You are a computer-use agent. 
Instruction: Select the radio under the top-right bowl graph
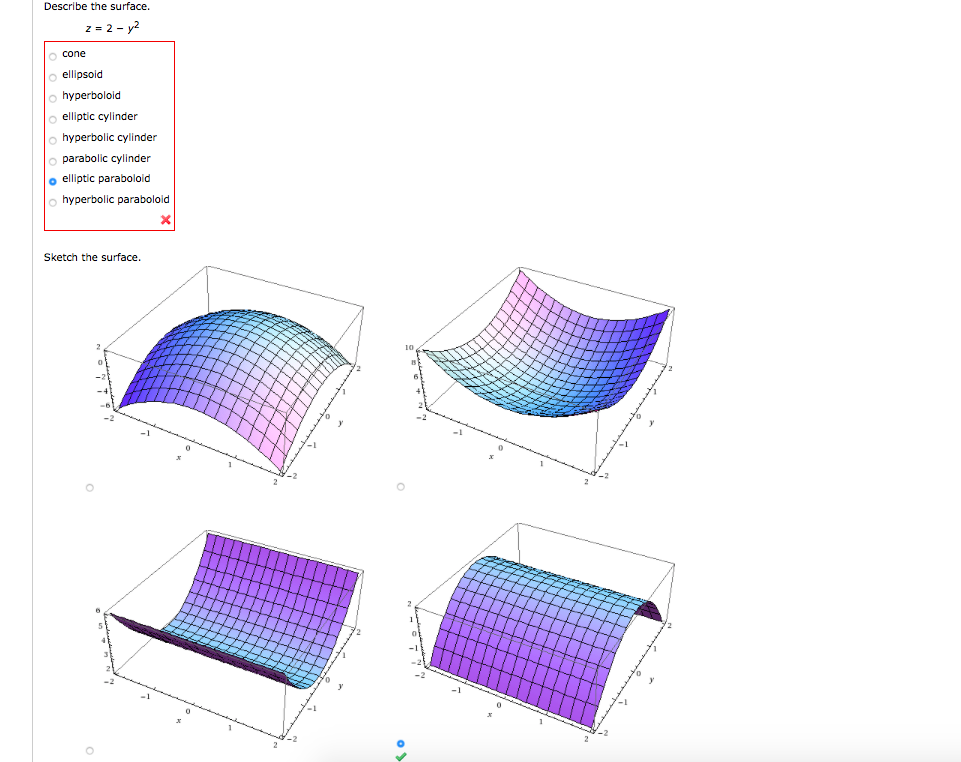pyautogui.click(x=400, y=486)
